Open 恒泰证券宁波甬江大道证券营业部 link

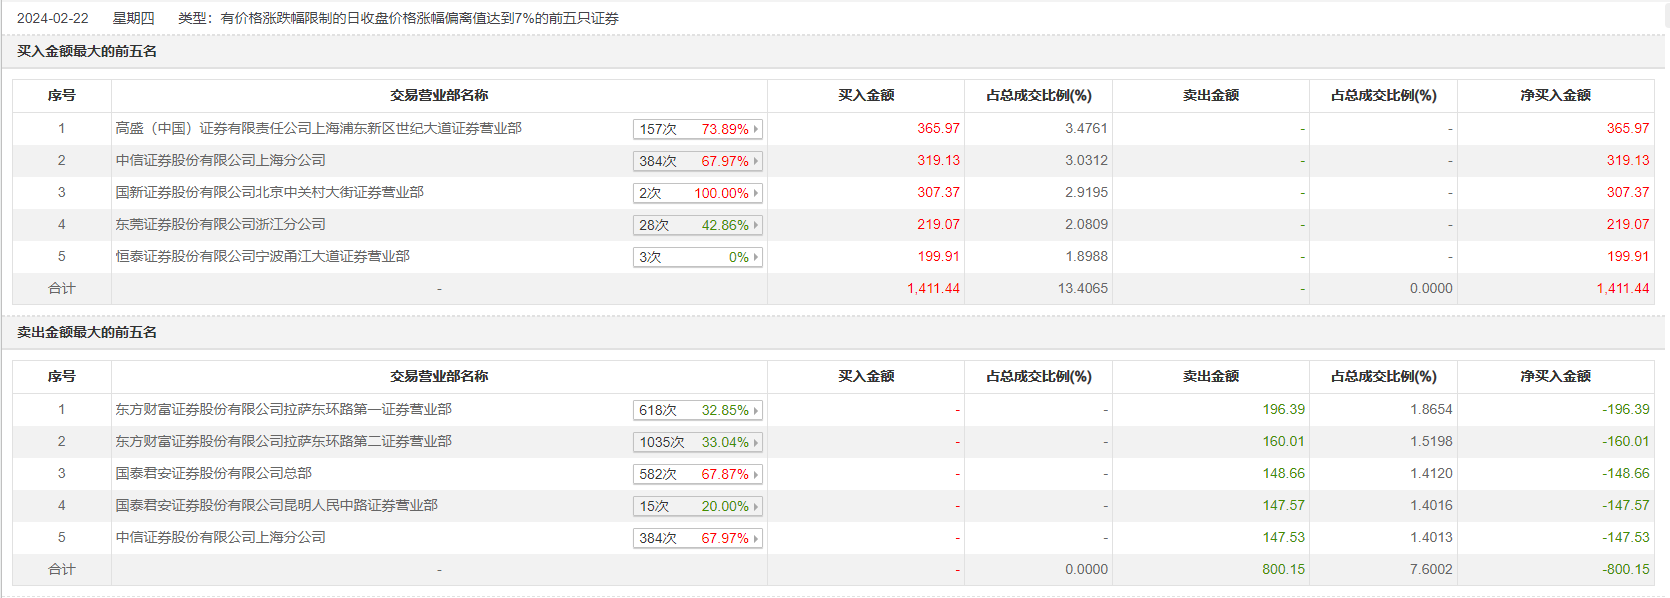(262, 256)
